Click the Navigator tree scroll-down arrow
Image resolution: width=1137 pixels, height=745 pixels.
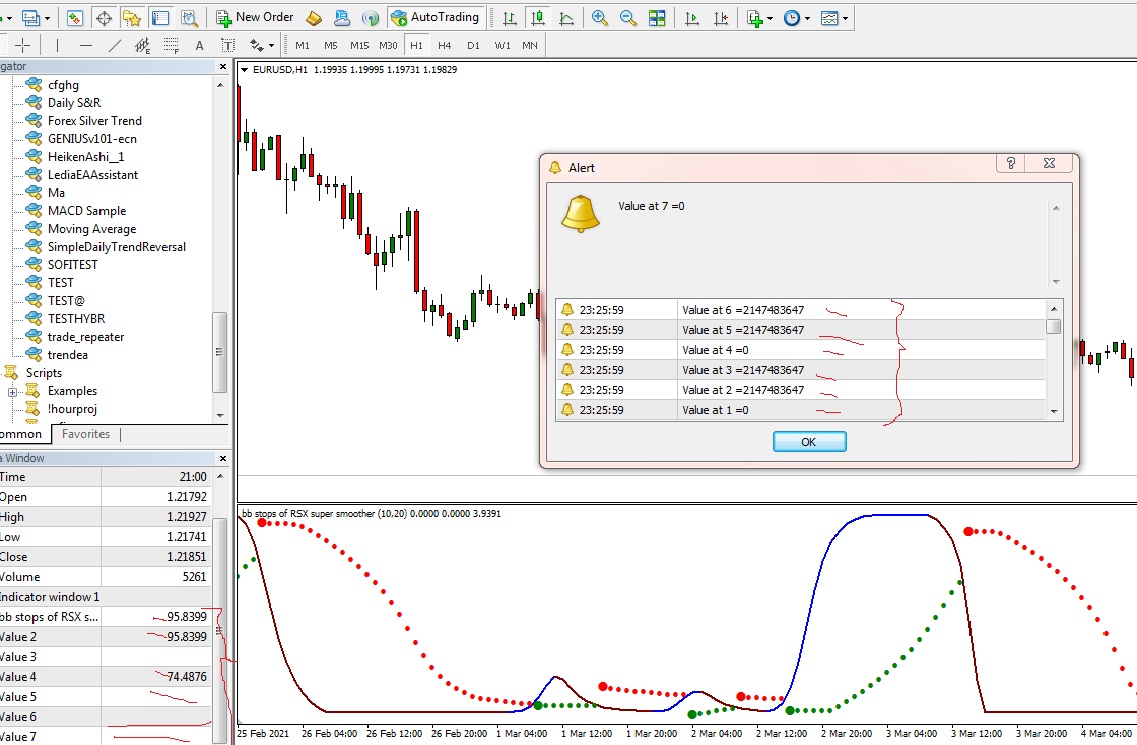220,416
